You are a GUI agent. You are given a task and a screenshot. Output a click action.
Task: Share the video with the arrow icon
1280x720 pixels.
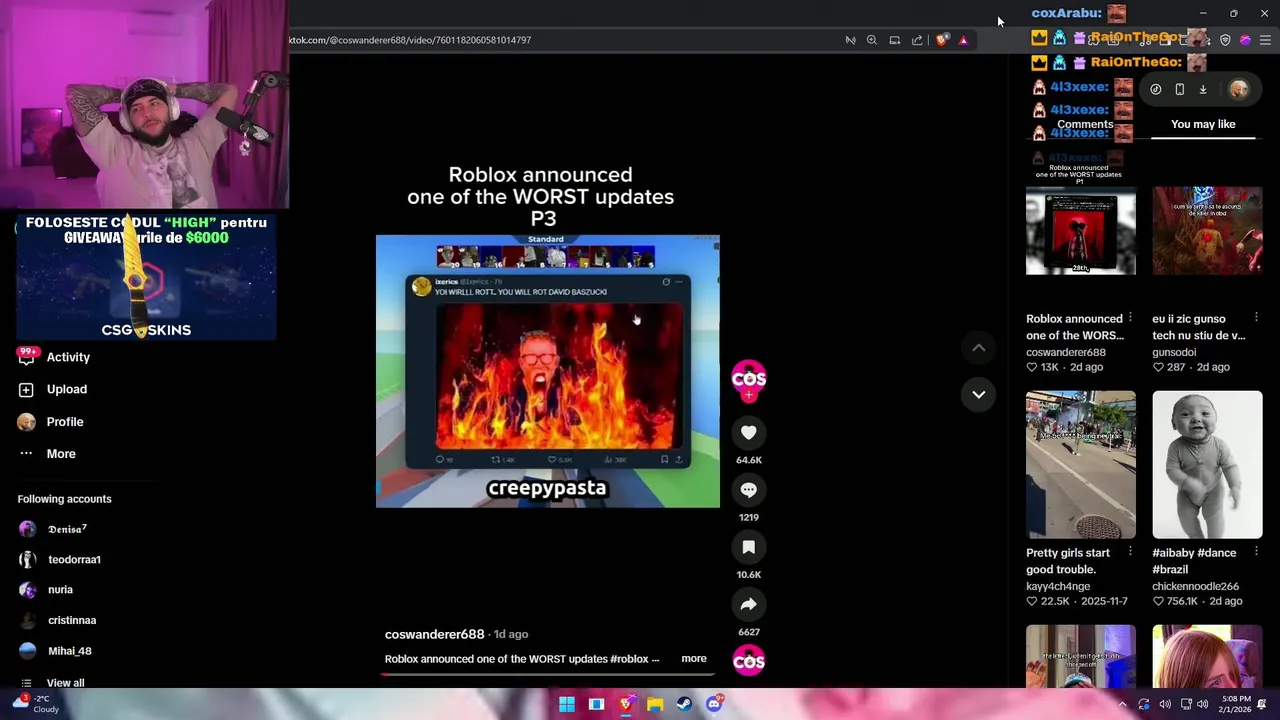click(x=748, y=604)
